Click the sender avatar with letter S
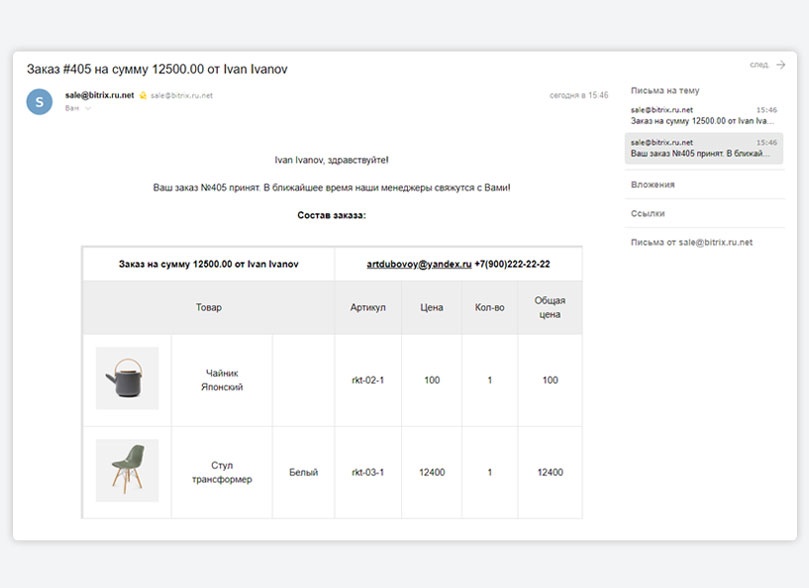Image resolution: width=809 pixels, height=588 pixels. (40, 101)
